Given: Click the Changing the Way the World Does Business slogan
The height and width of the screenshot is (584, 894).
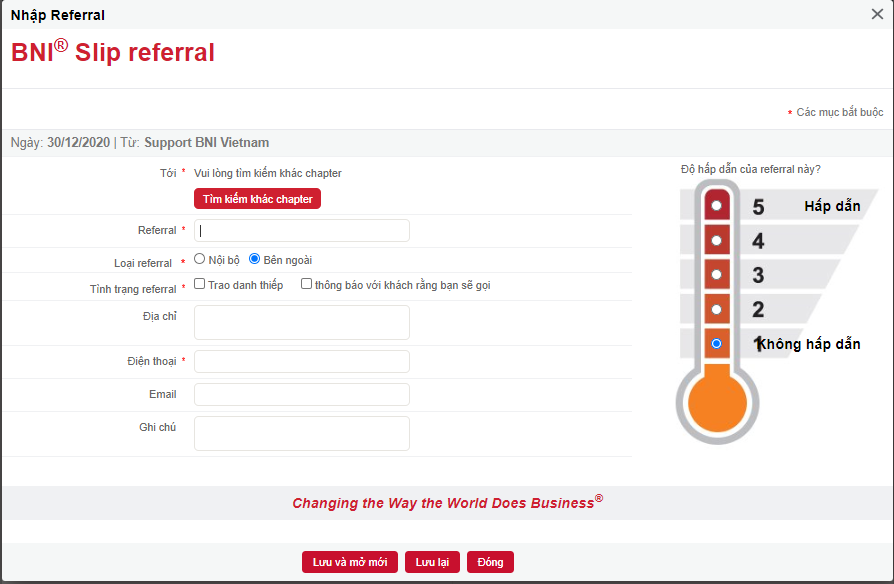Looking at the screenshot, I should click(448, 502).
